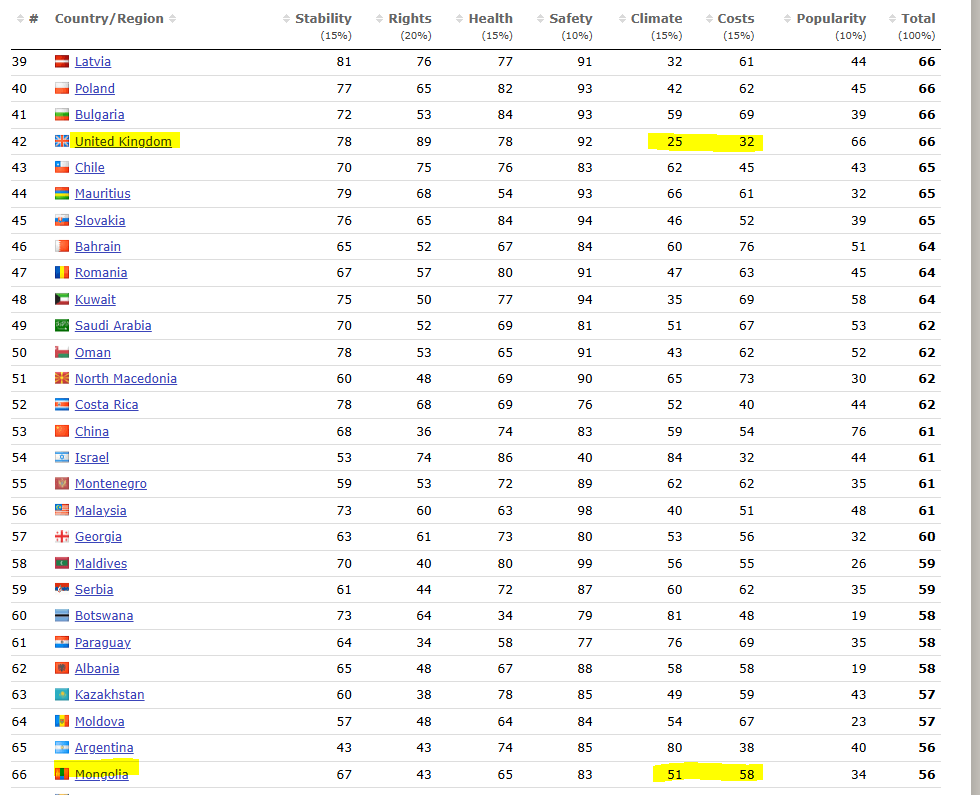Open the North Macedonia link
The height and width of the screenshot is (795, 980).
pyautogui.click(x=125, y=379)
